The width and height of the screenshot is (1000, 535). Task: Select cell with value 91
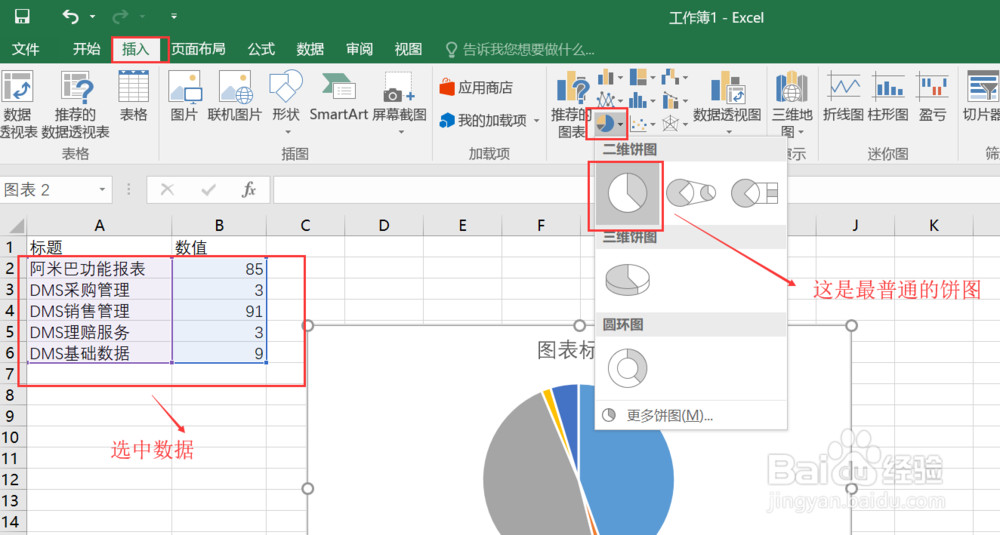coord(219,311)
